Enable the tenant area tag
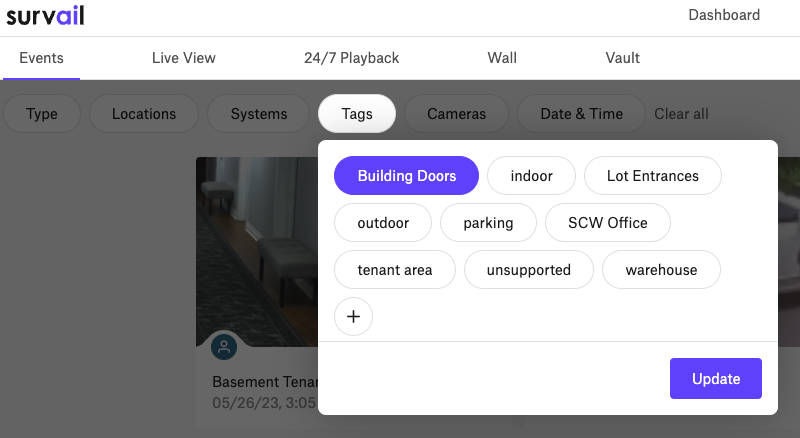This screenshot has height=438, width=800. (x=395, y=270)
